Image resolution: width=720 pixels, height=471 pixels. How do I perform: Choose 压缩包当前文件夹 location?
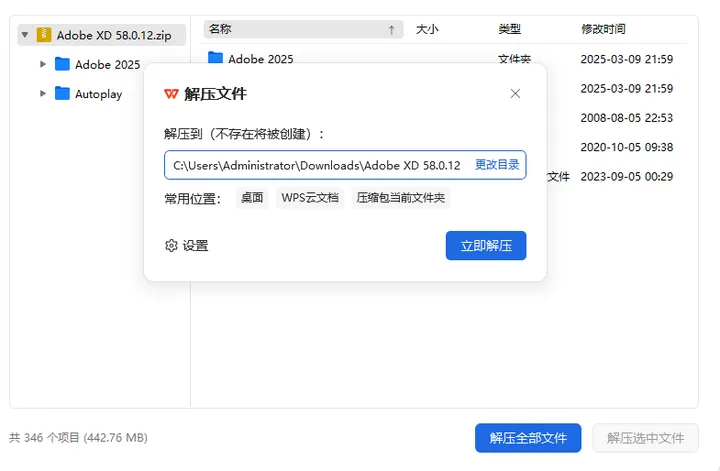point(400,198)
